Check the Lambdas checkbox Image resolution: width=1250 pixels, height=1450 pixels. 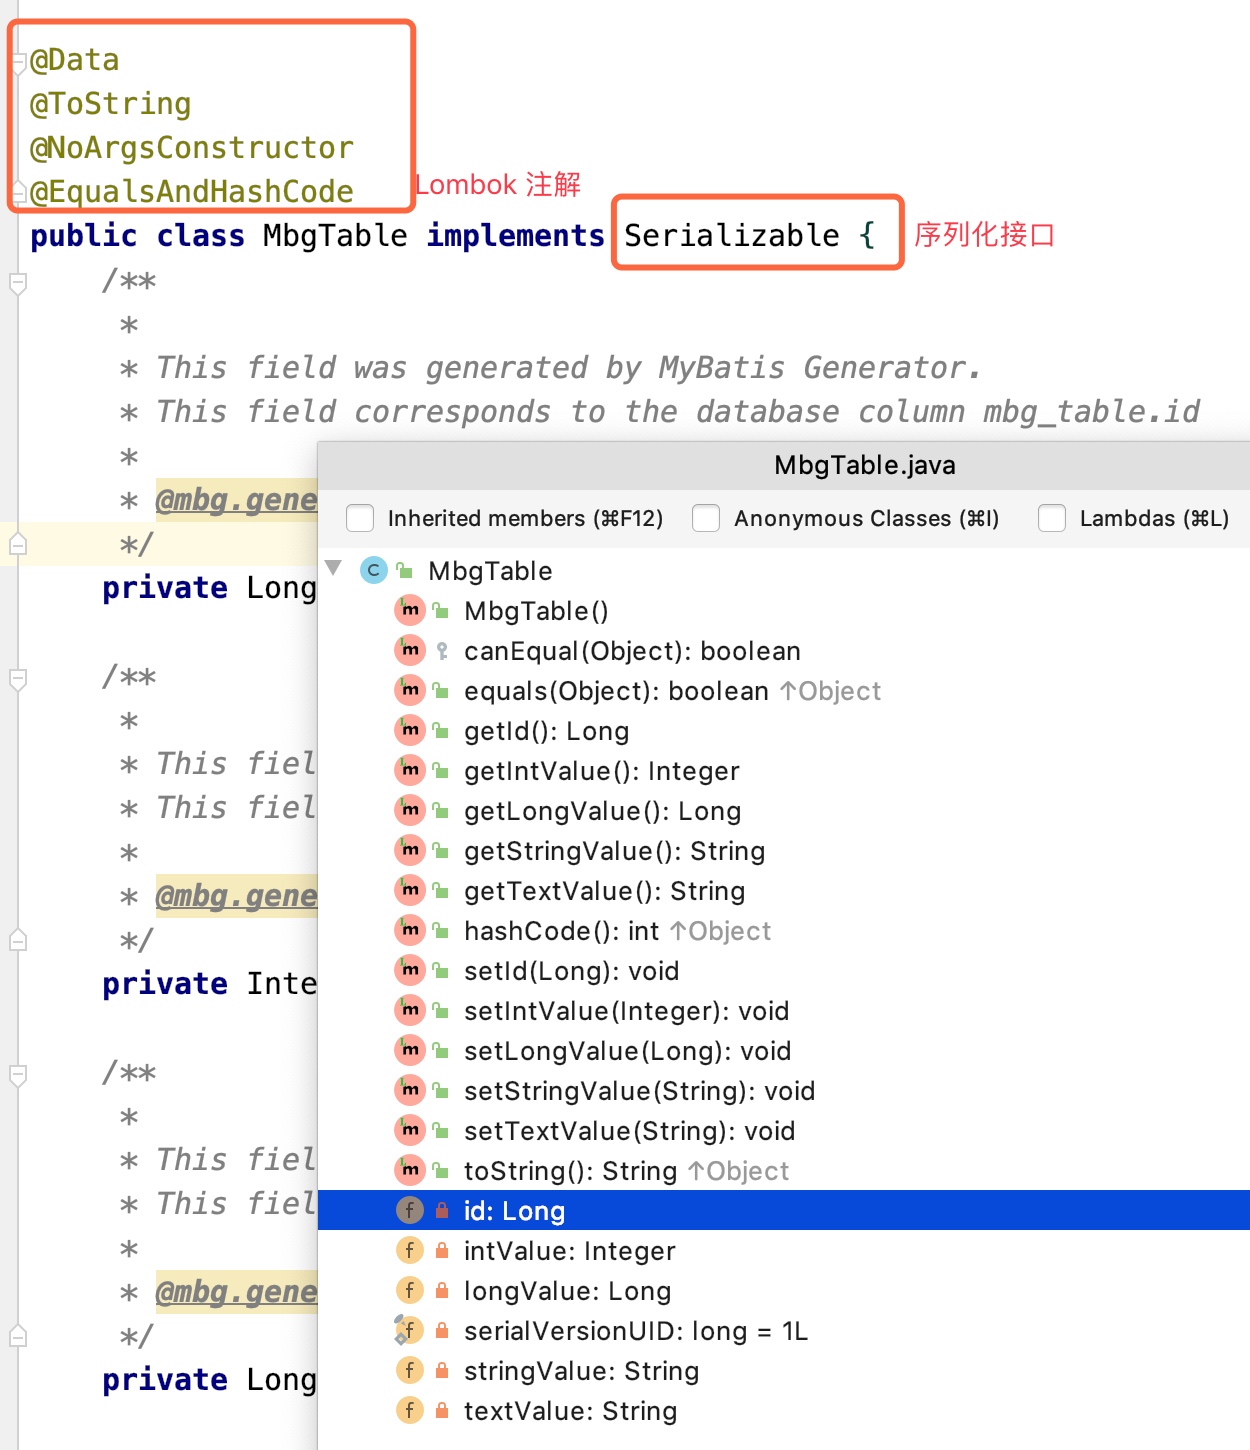coord(1052,518)
